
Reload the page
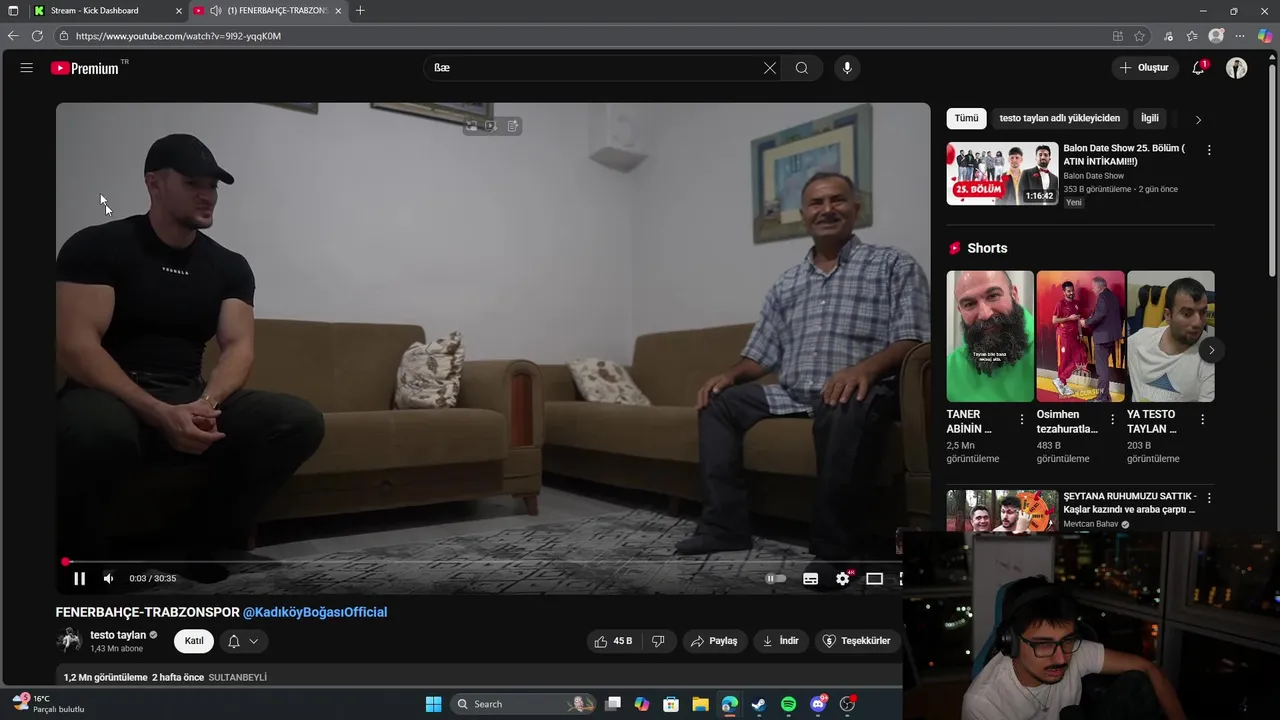click(x=37, y=36)
